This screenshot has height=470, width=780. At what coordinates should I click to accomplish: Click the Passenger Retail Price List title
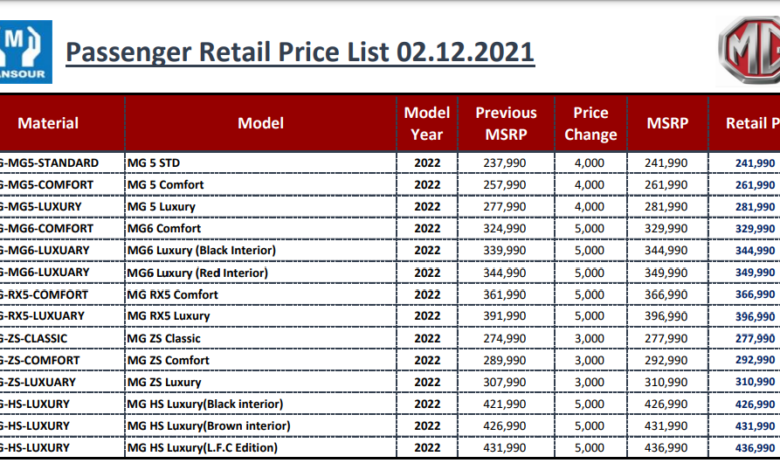[300, 52]
